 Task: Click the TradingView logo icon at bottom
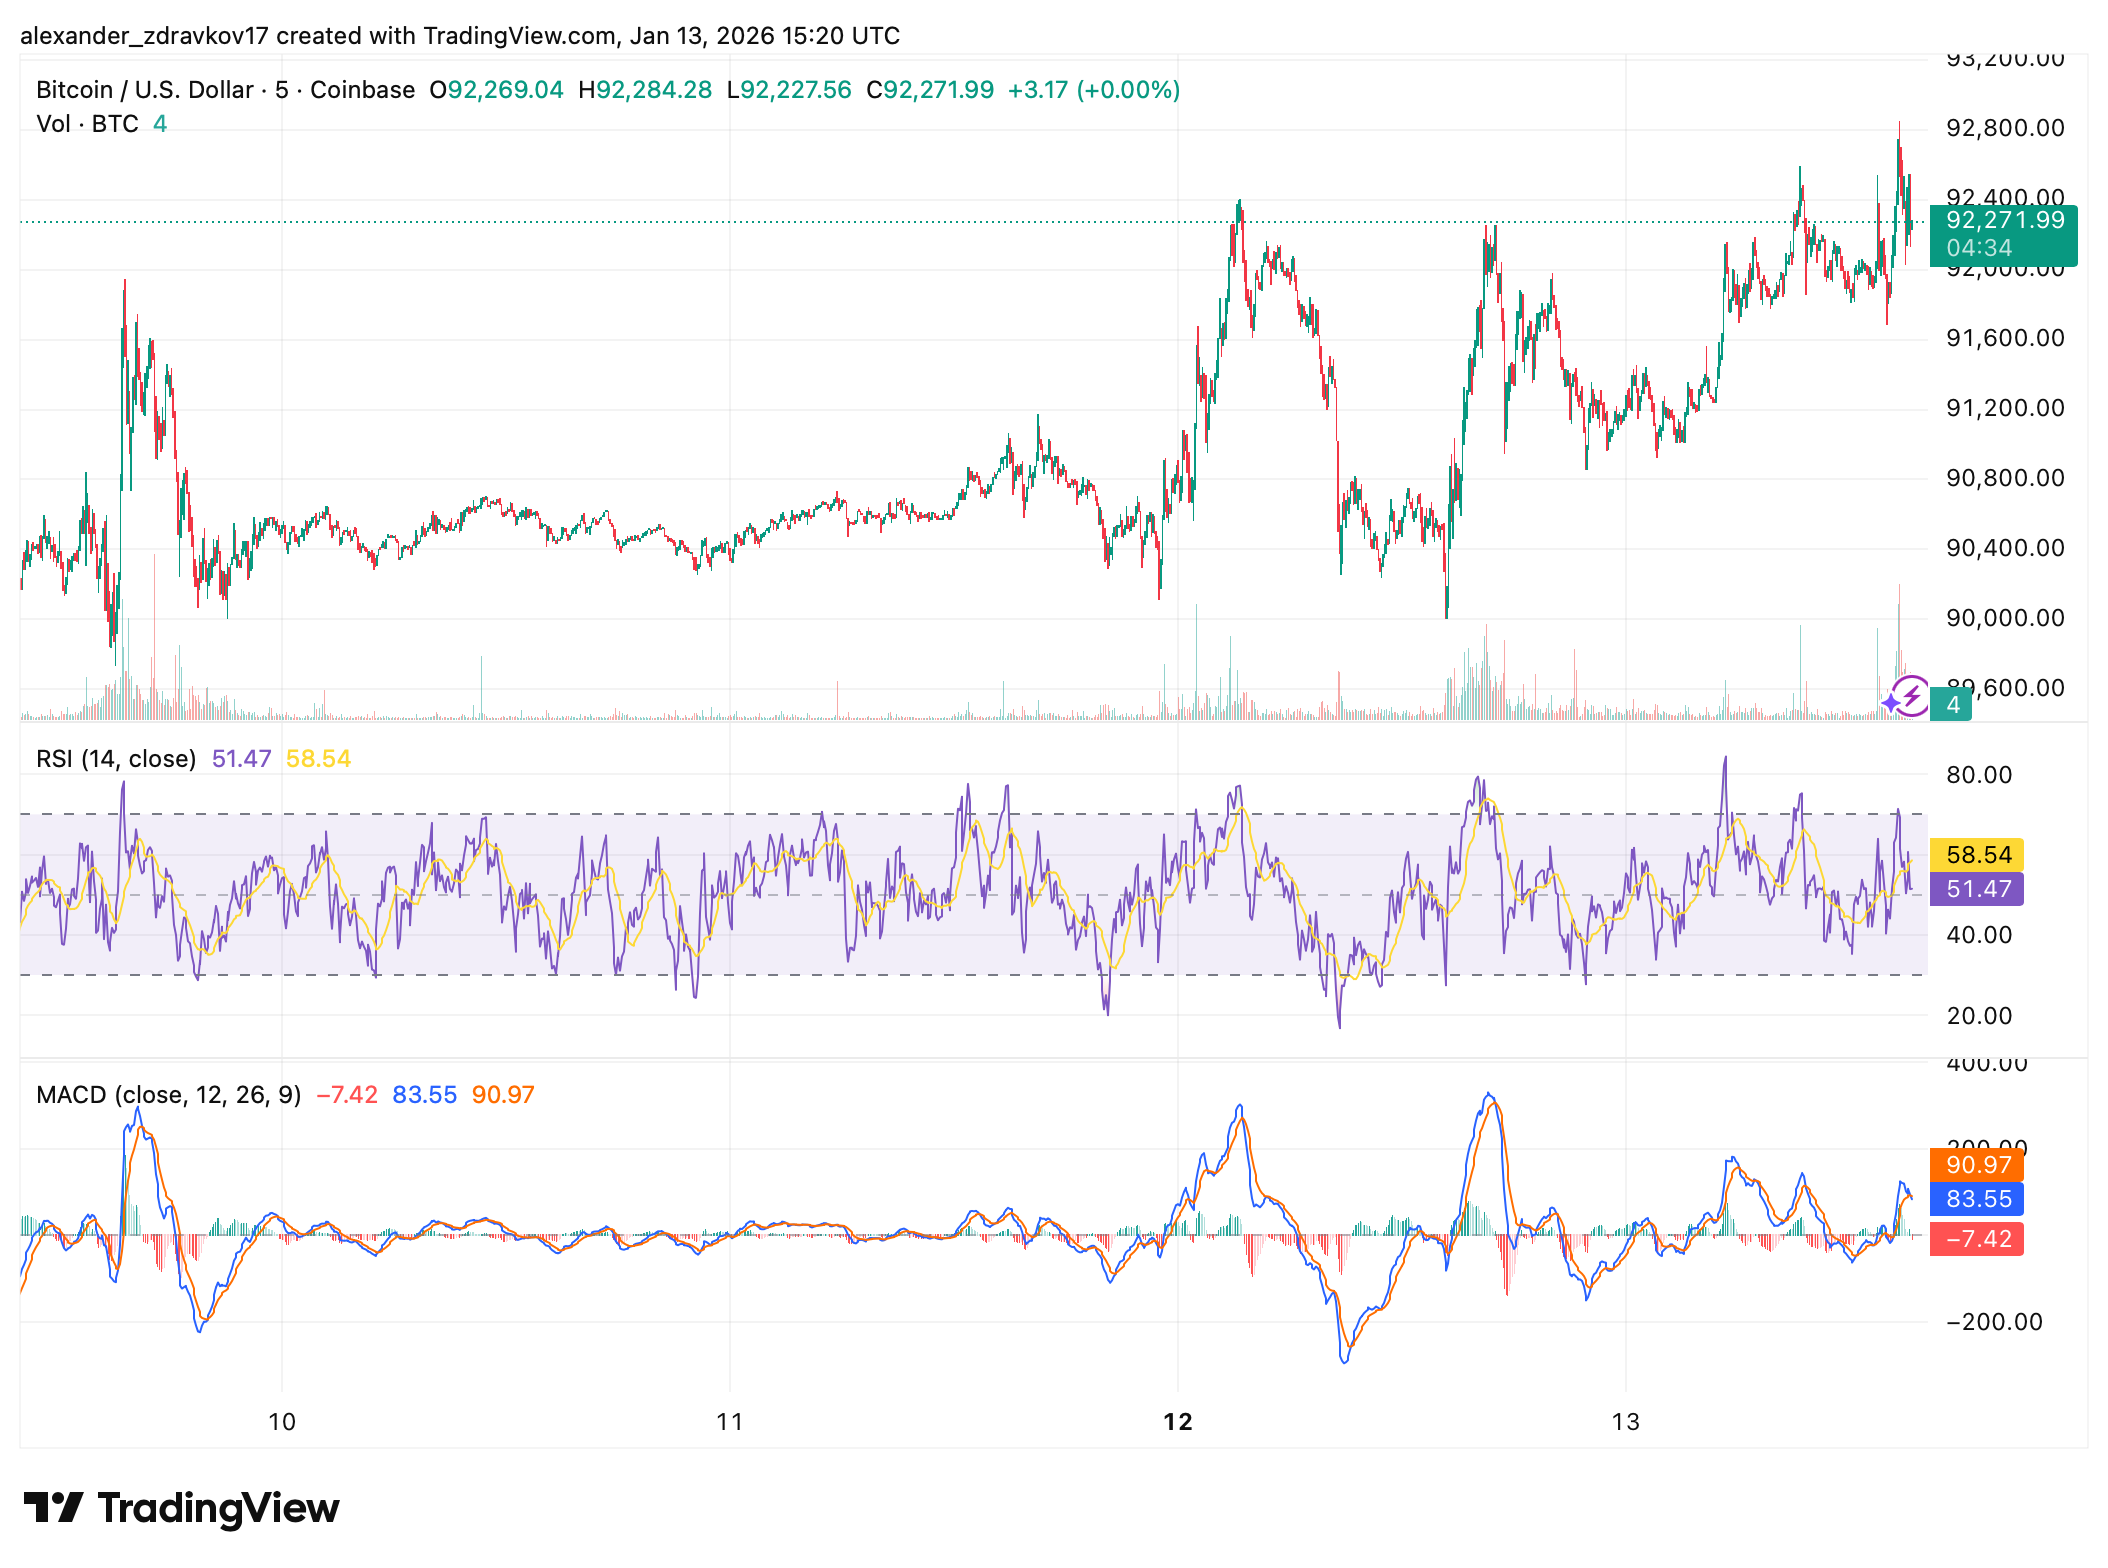(x=52, y=1507)
